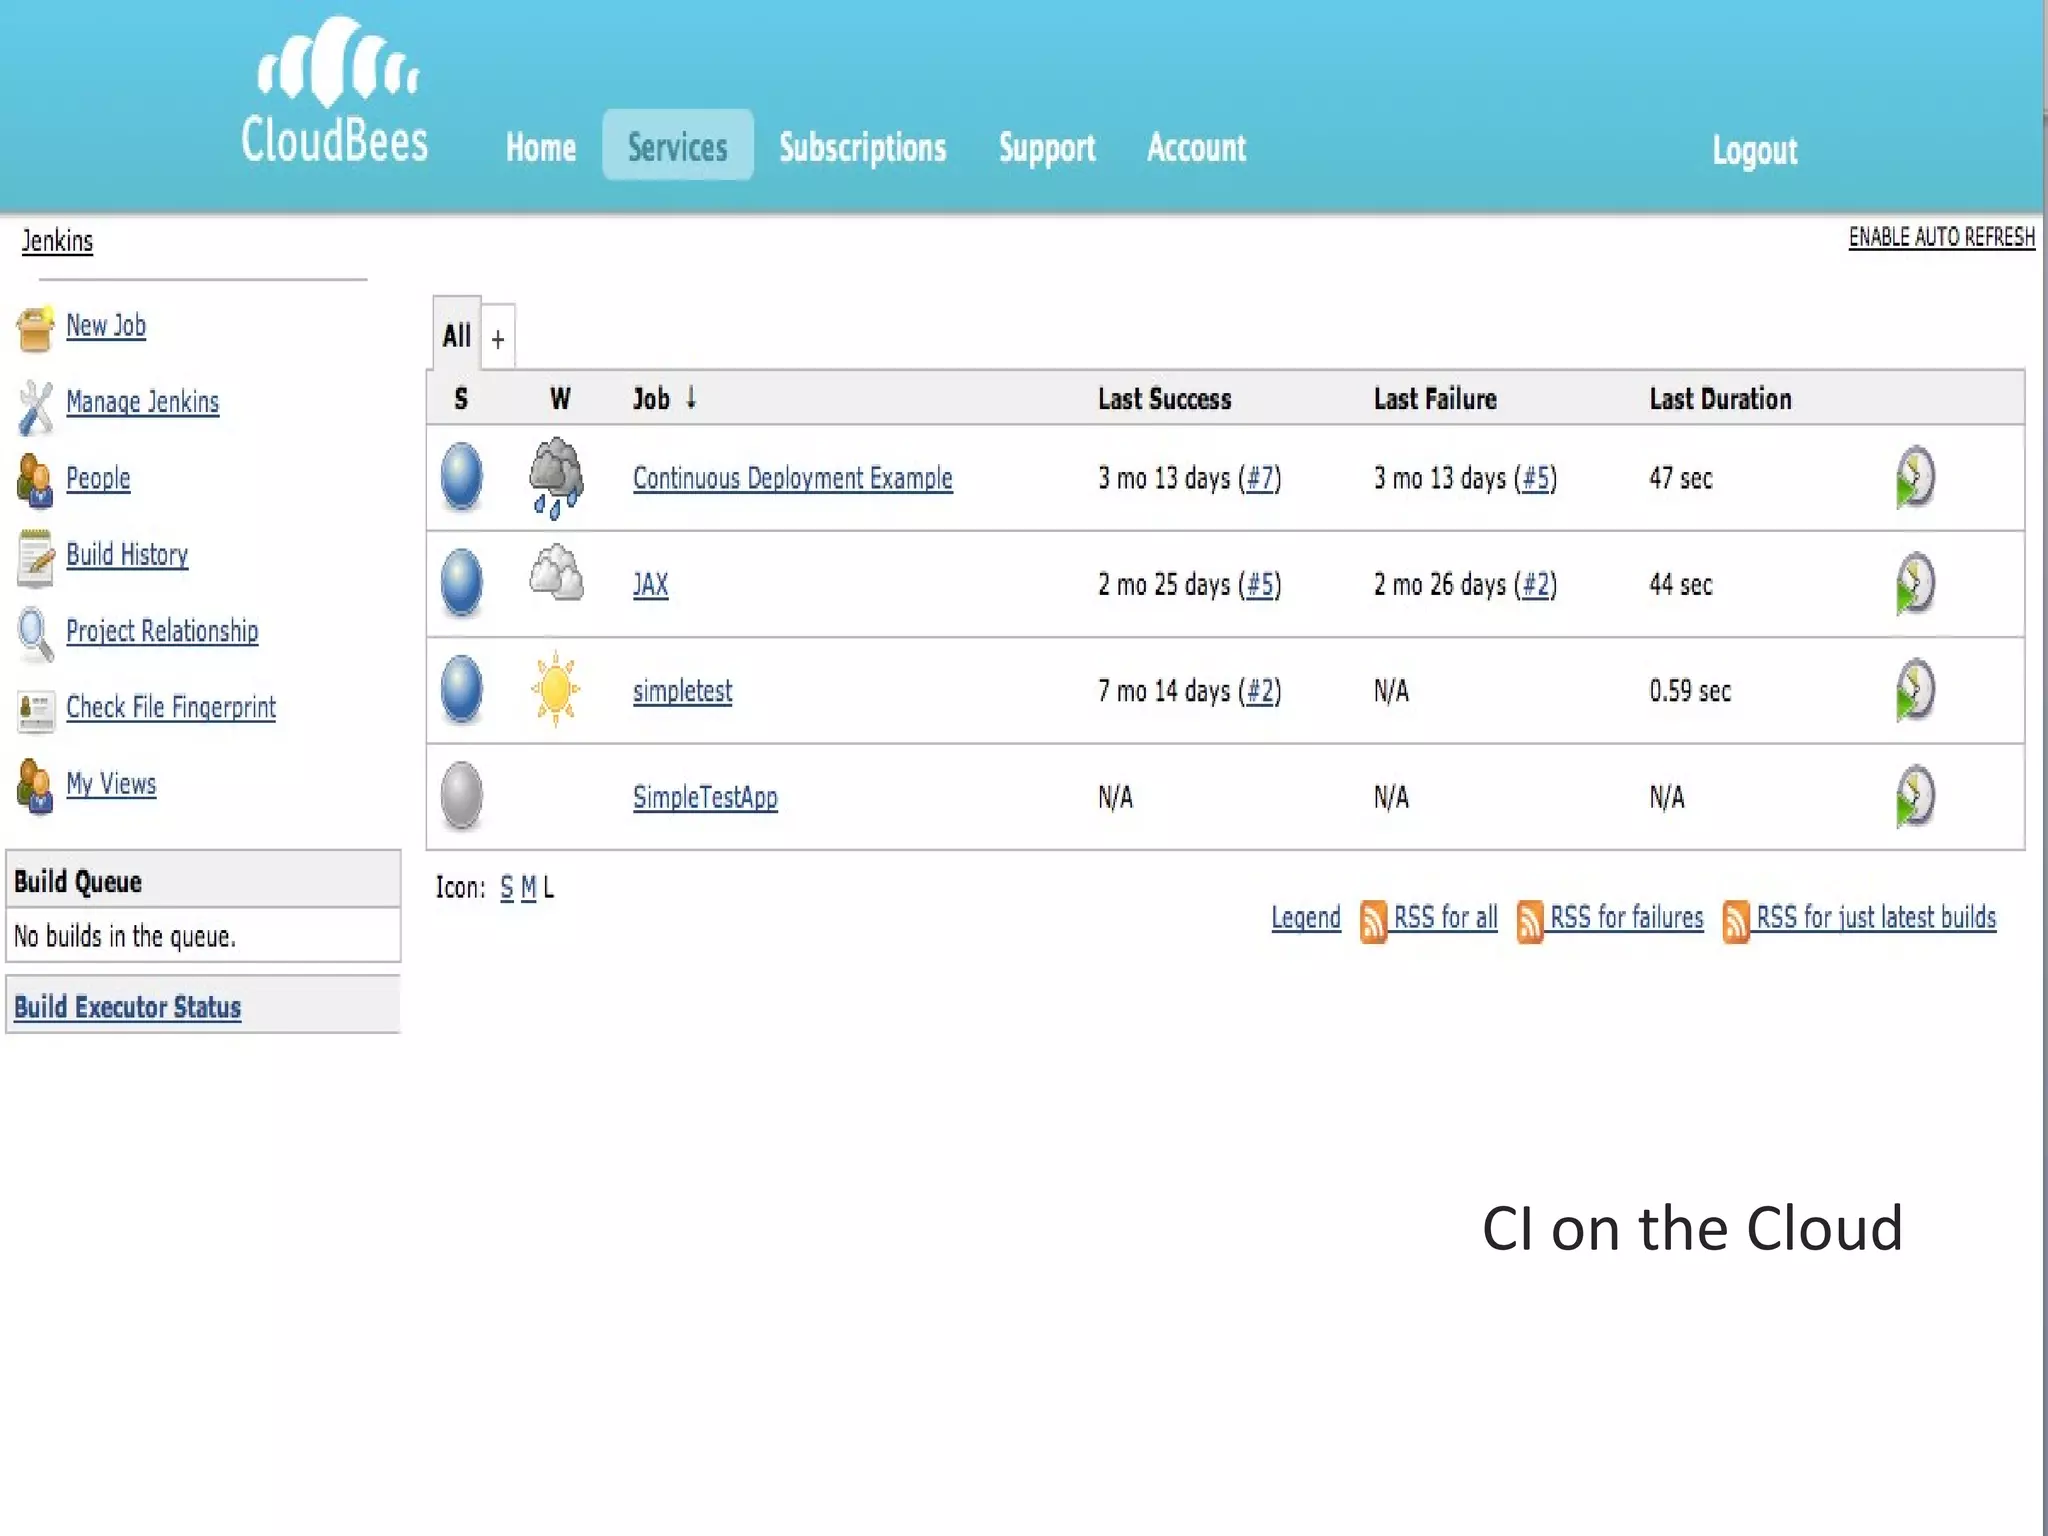Open build #2 of simpletest
The width and height of the screenshot is (2048, 1536).
1260,691
